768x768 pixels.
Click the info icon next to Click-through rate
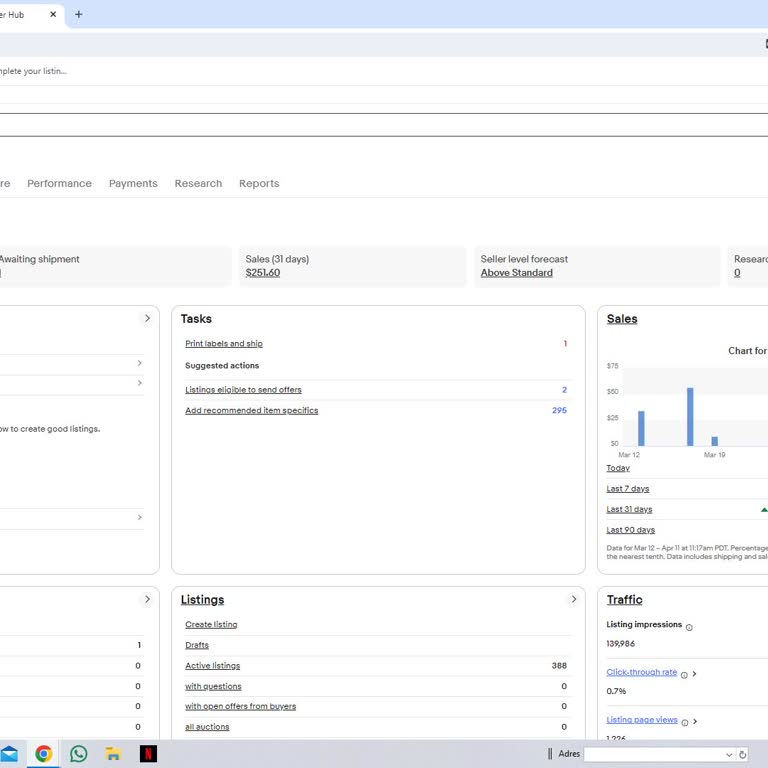coord(684,675)
